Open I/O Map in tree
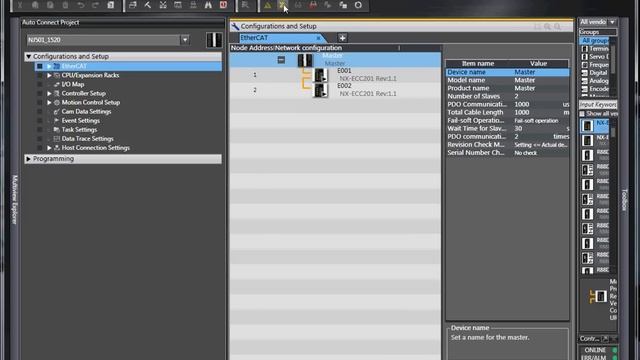The width and height of the screenshot is (640, 360). pyautogui.click(x=73, y=84)
